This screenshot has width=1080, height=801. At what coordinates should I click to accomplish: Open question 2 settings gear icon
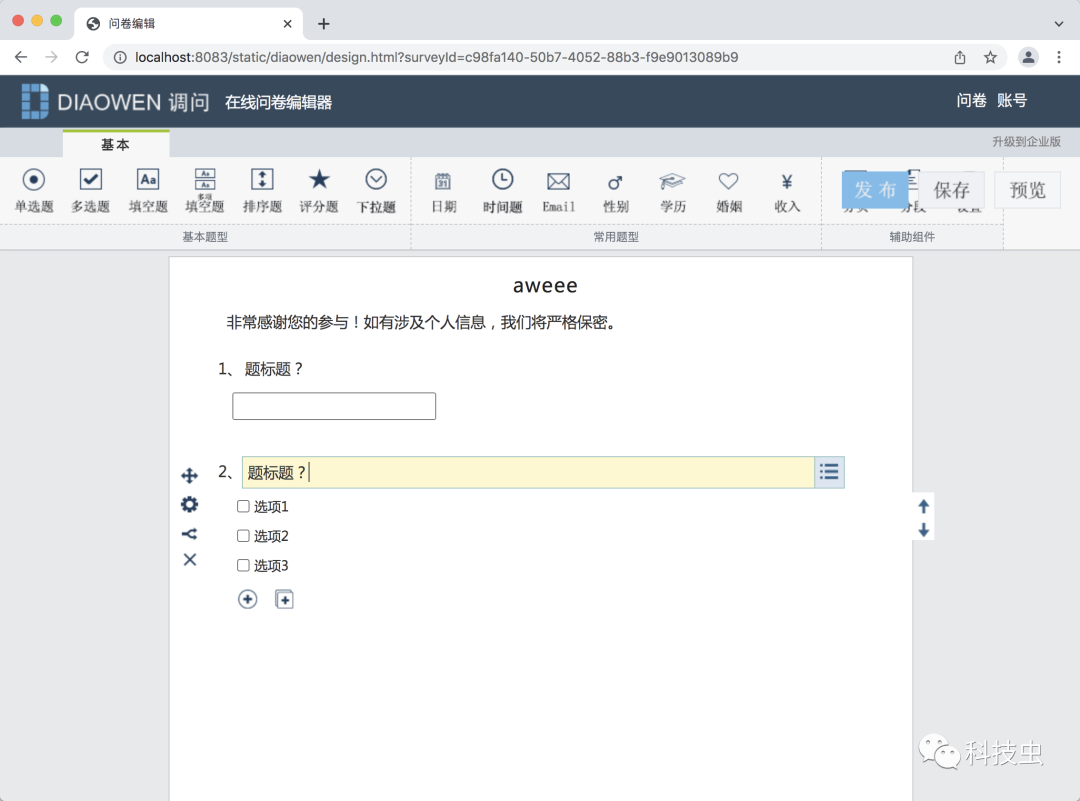(189, 505)
